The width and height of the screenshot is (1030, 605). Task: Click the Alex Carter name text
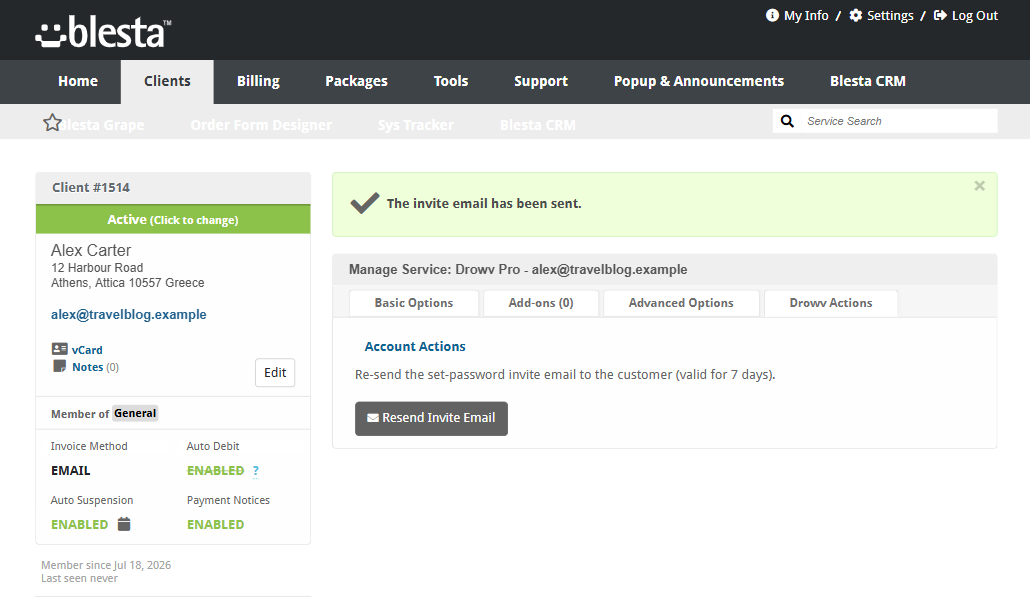pyautogui.click(x=91, y=250)
